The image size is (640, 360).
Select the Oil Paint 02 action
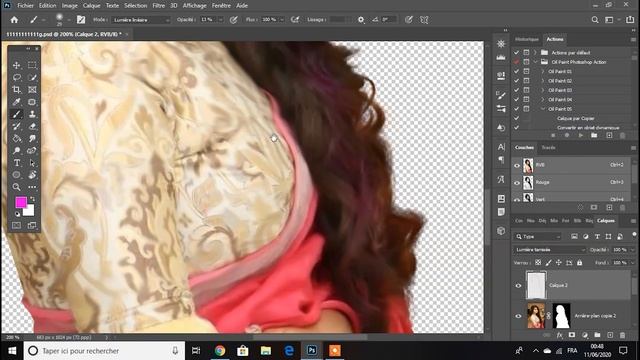click(560, 81)
